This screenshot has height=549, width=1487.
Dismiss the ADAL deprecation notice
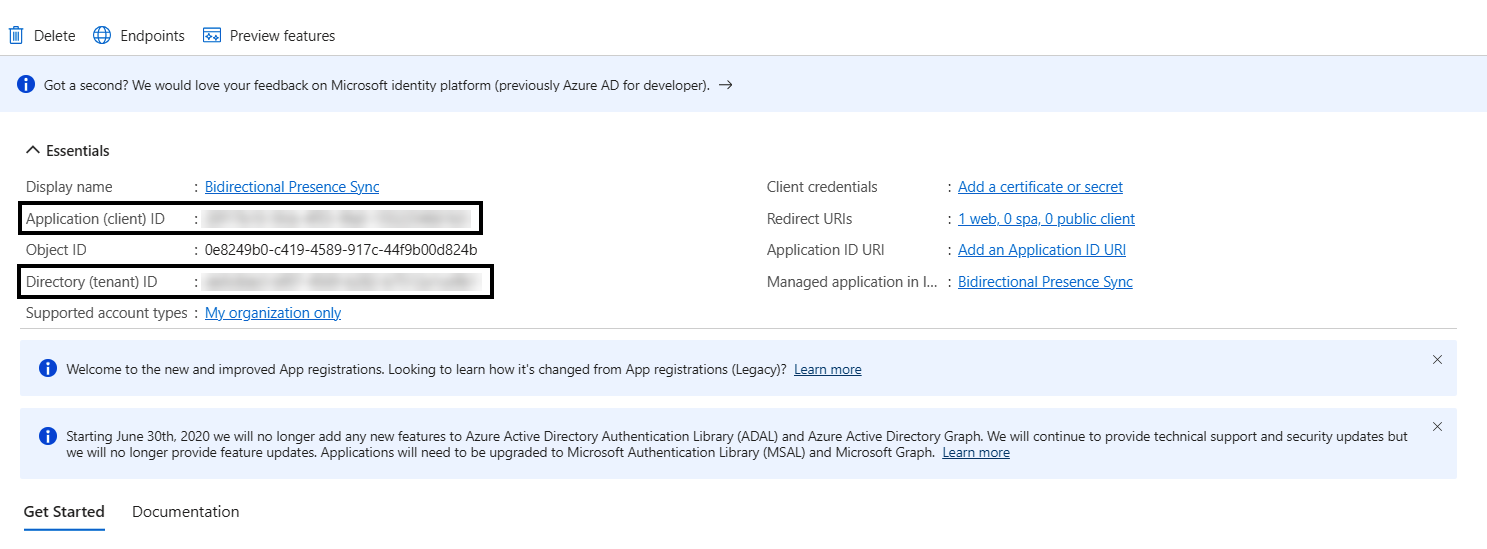1437,427
